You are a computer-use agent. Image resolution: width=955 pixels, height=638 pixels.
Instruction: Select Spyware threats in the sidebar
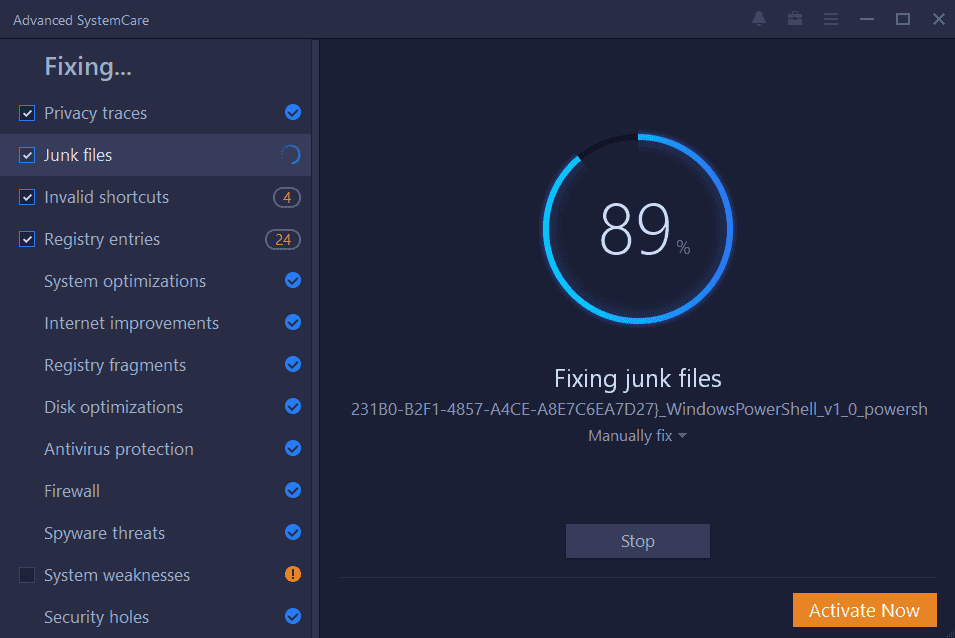click(x=104, y=532)
